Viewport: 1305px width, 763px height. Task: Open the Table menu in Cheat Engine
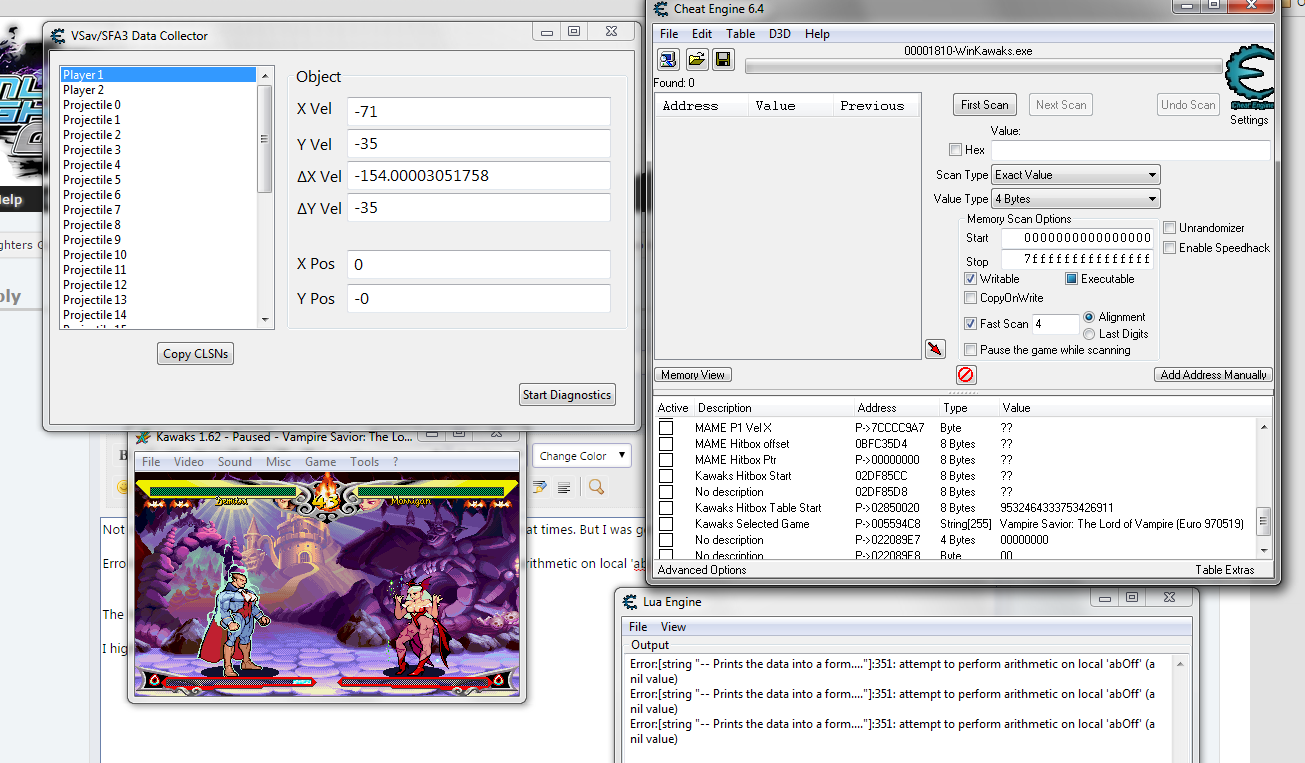741,34
